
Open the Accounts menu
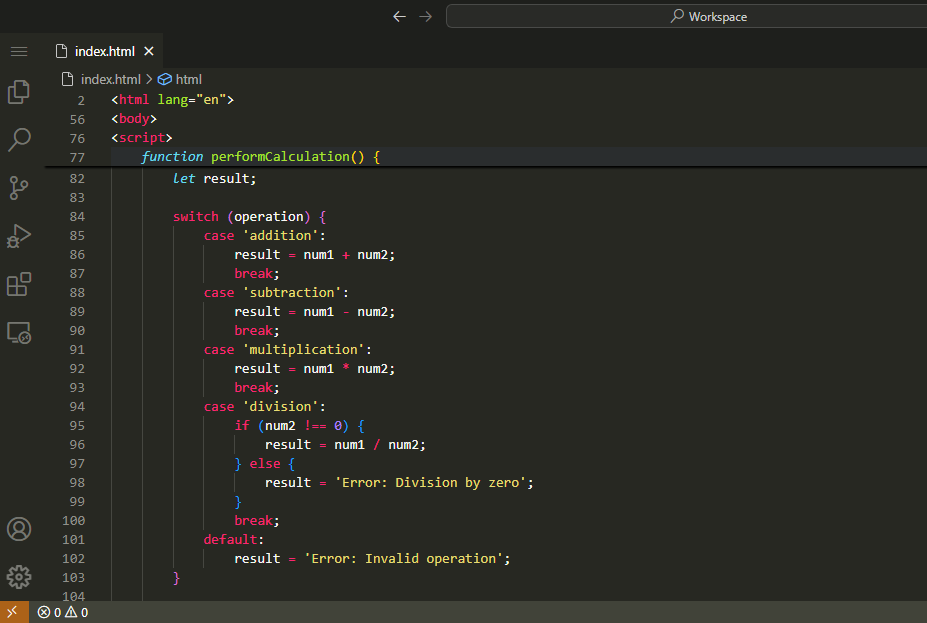click(x=19, y=529)
